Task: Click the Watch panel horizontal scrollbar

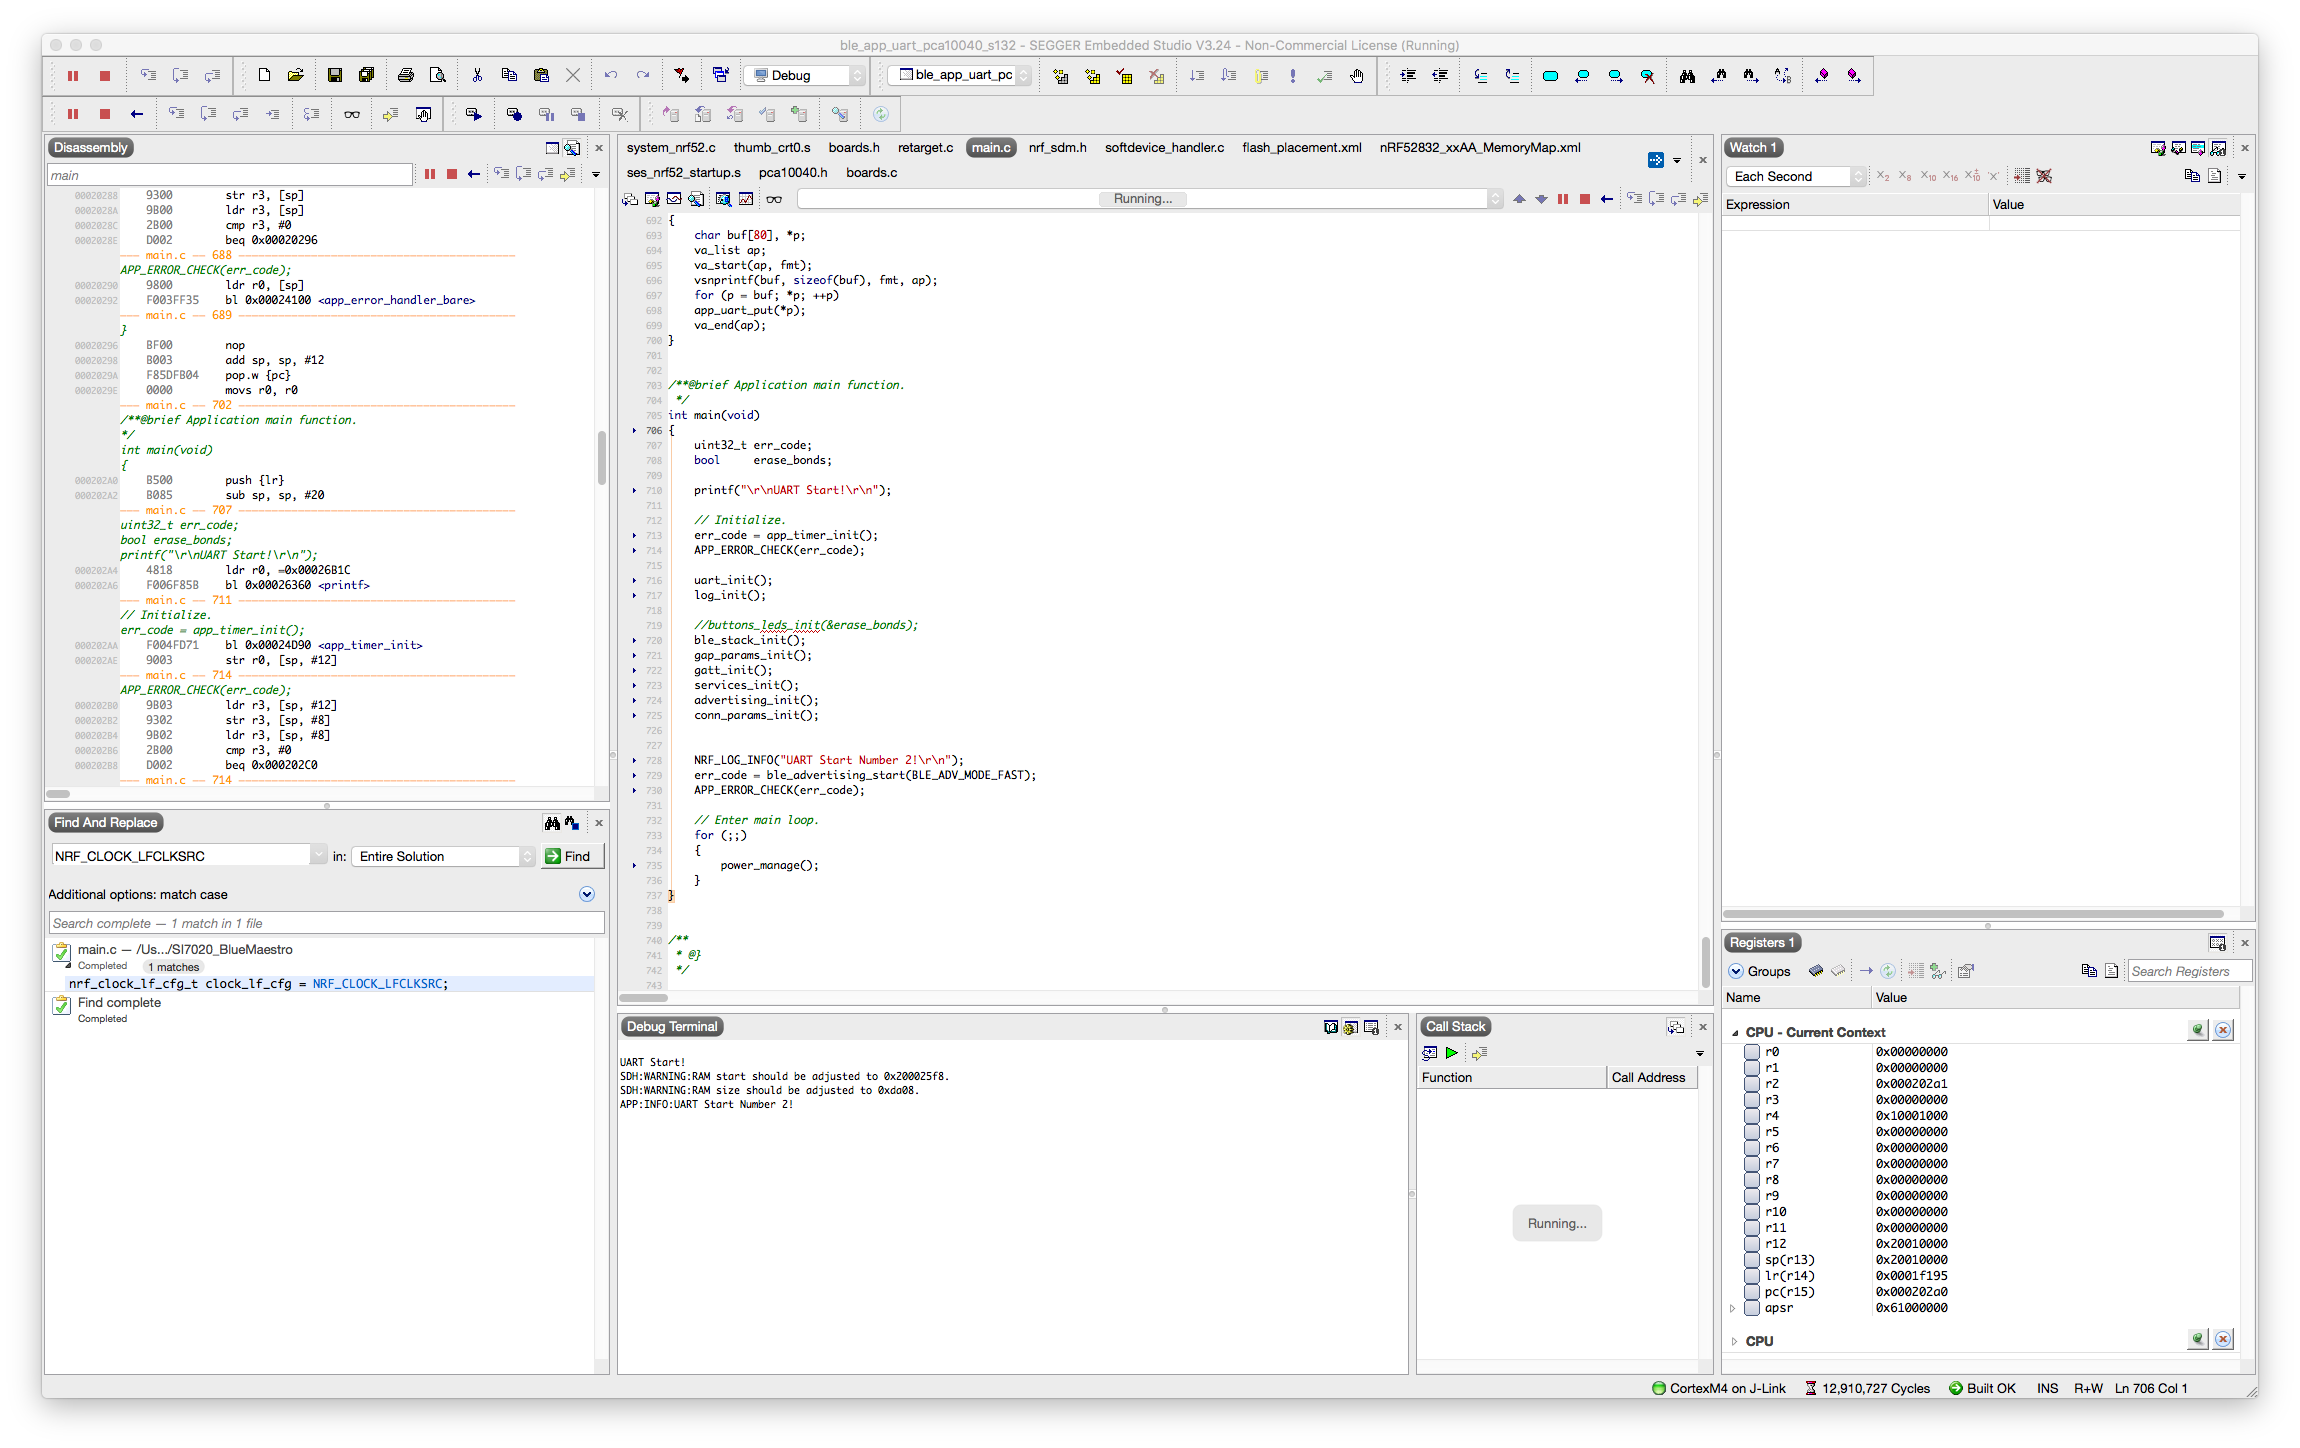Action: click(x=1972, y=914)
